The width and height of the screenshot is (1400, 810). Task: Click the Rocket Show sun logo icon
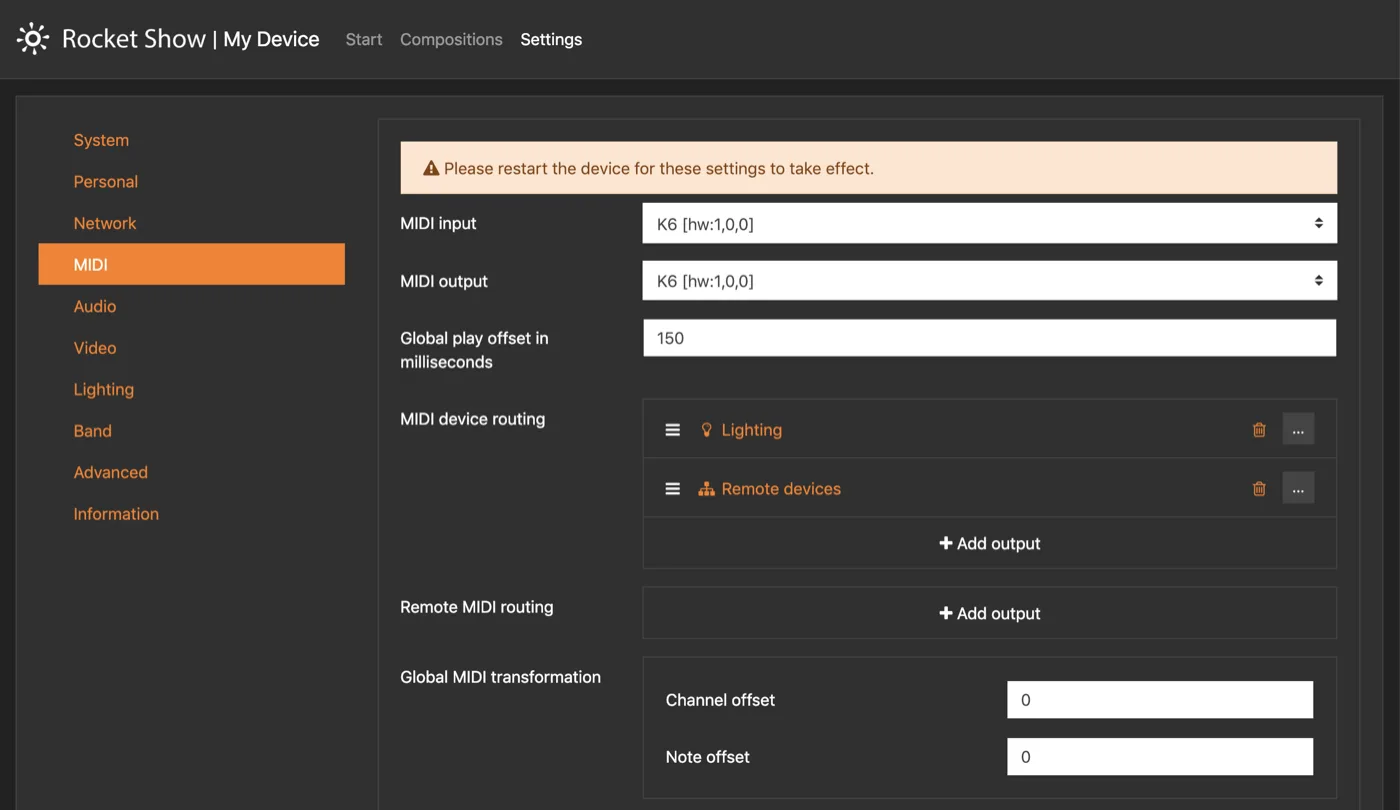point(33,39)
